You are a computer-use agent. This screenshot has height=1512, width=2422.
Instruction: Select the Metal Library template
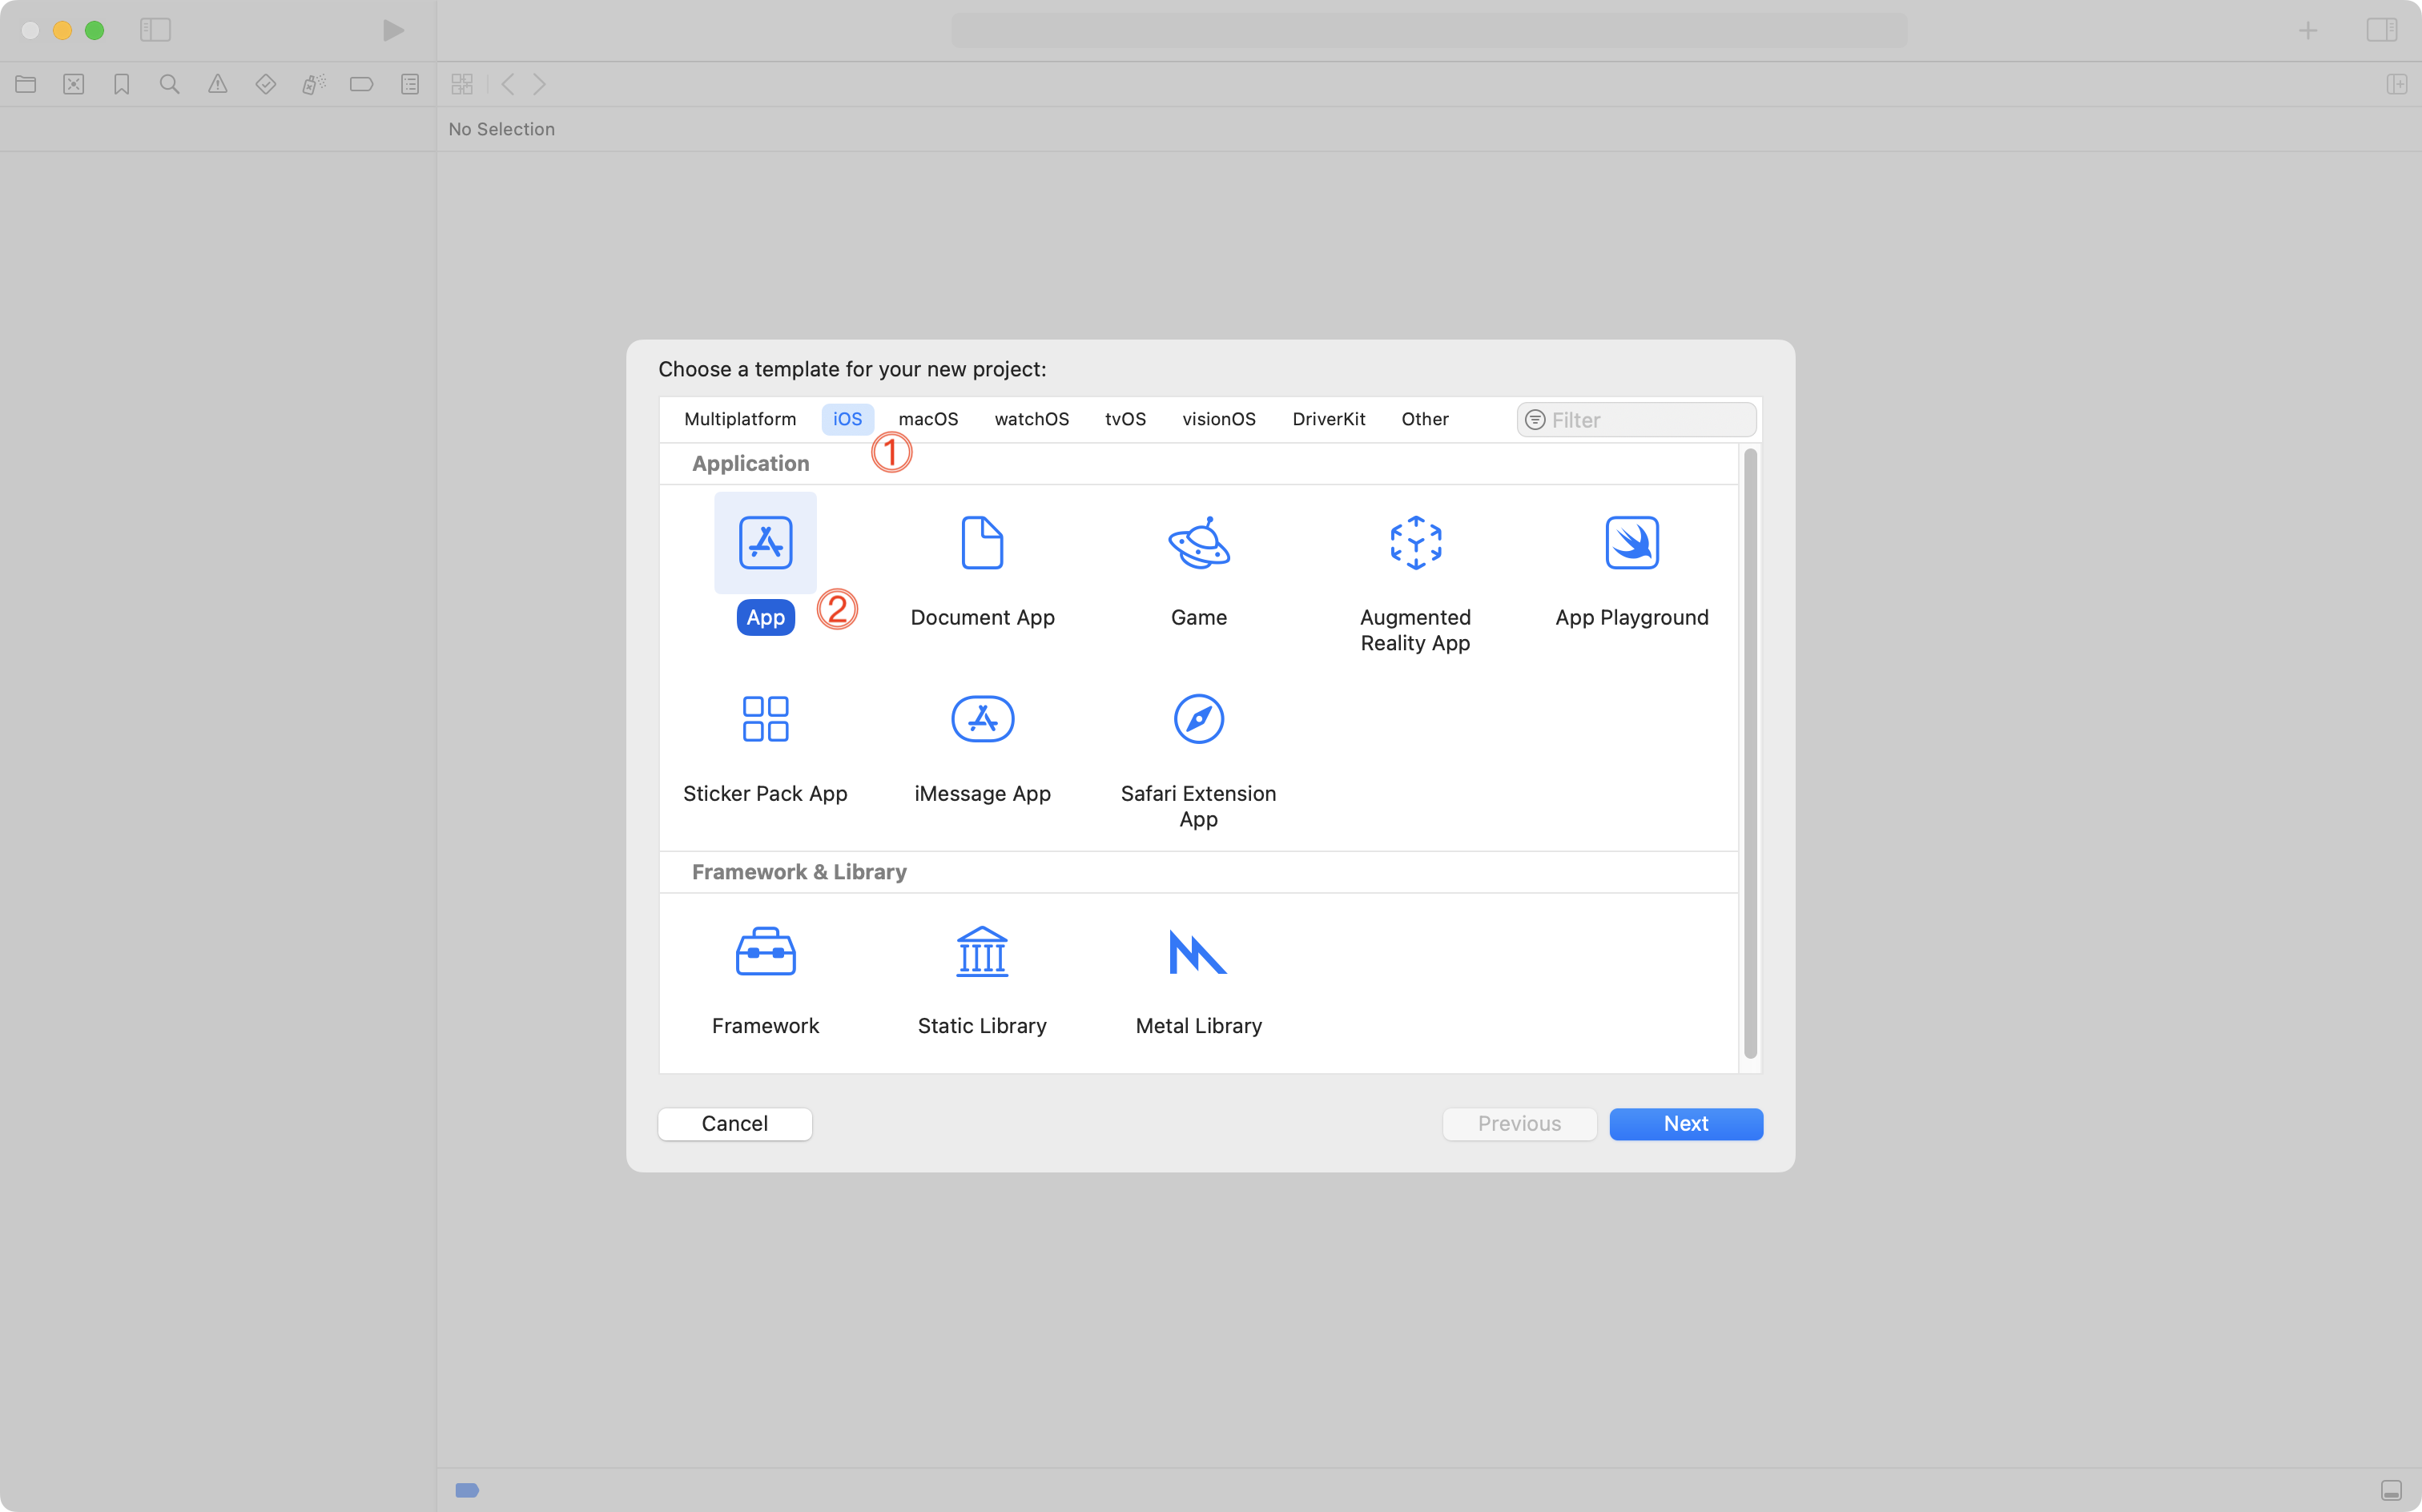tap(1198, 952)
